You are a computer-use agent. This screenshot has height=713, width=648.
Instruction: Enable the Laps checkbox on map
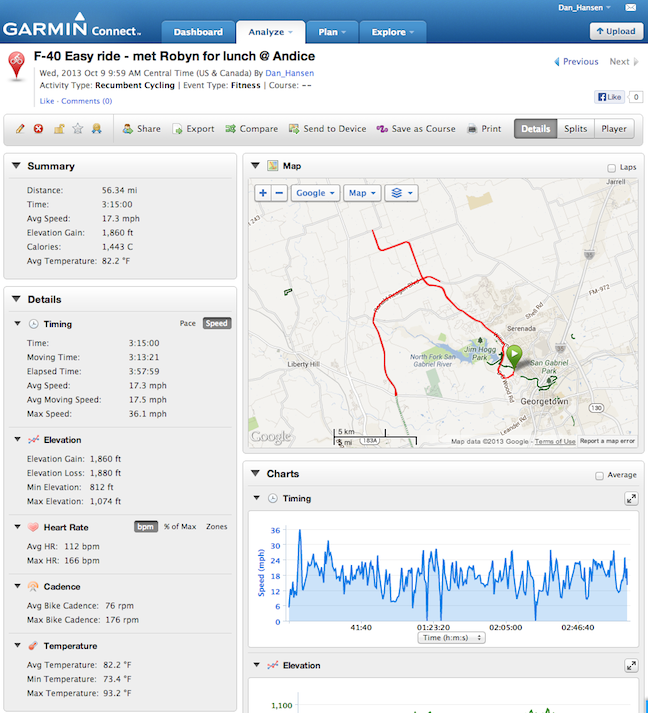click(x=612, y=168)
